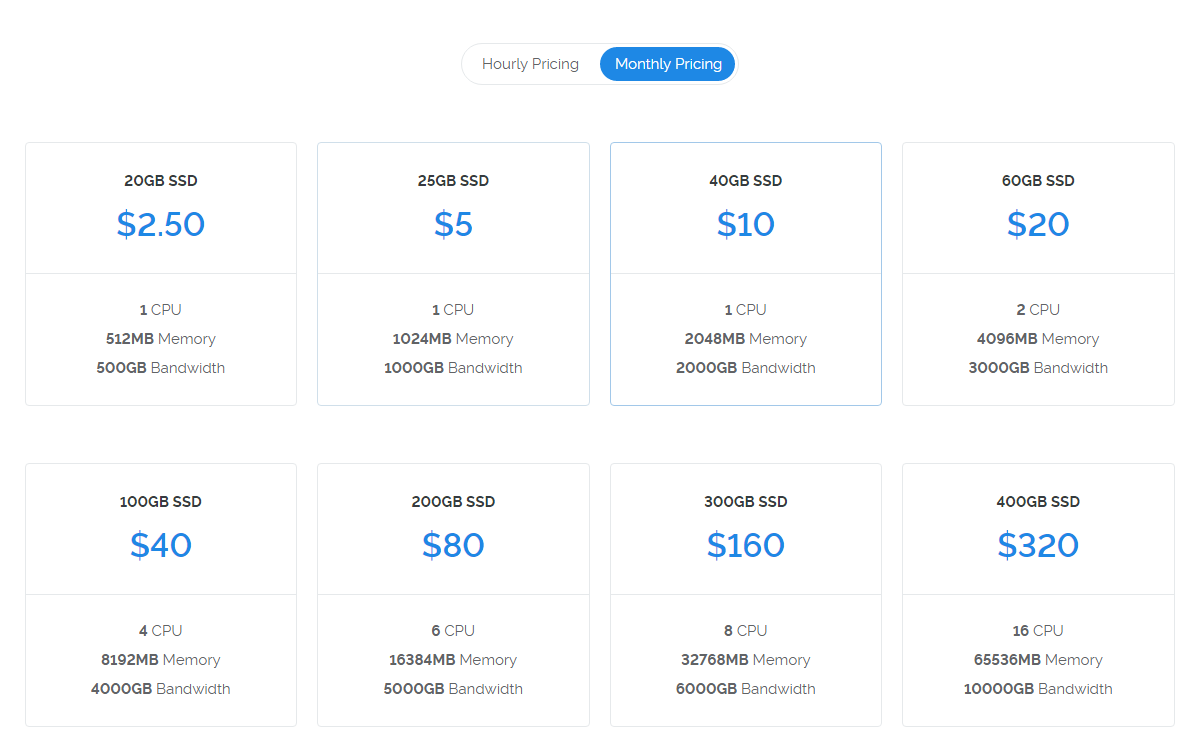Screen dimensions: 1202x755
Task: Click the 16 CPU spec
Action: (x=1038, y=631)
